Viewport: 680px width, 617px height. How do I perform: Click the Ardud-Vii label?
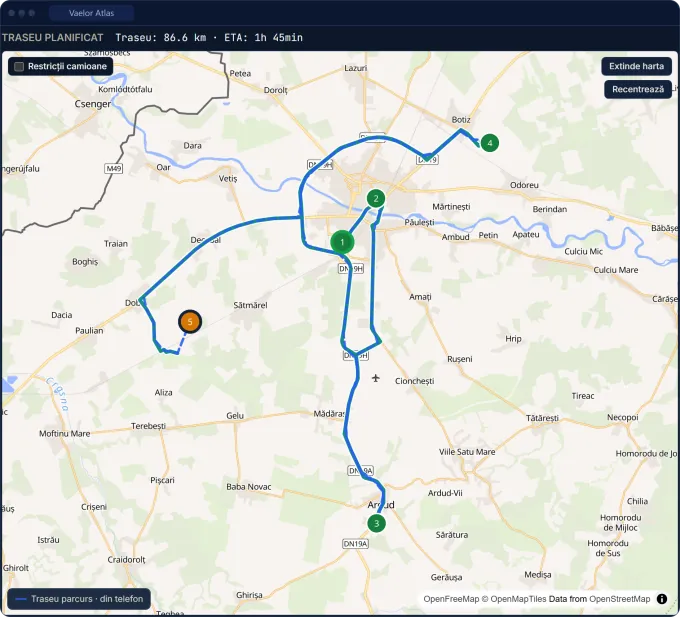coord(445,493)
